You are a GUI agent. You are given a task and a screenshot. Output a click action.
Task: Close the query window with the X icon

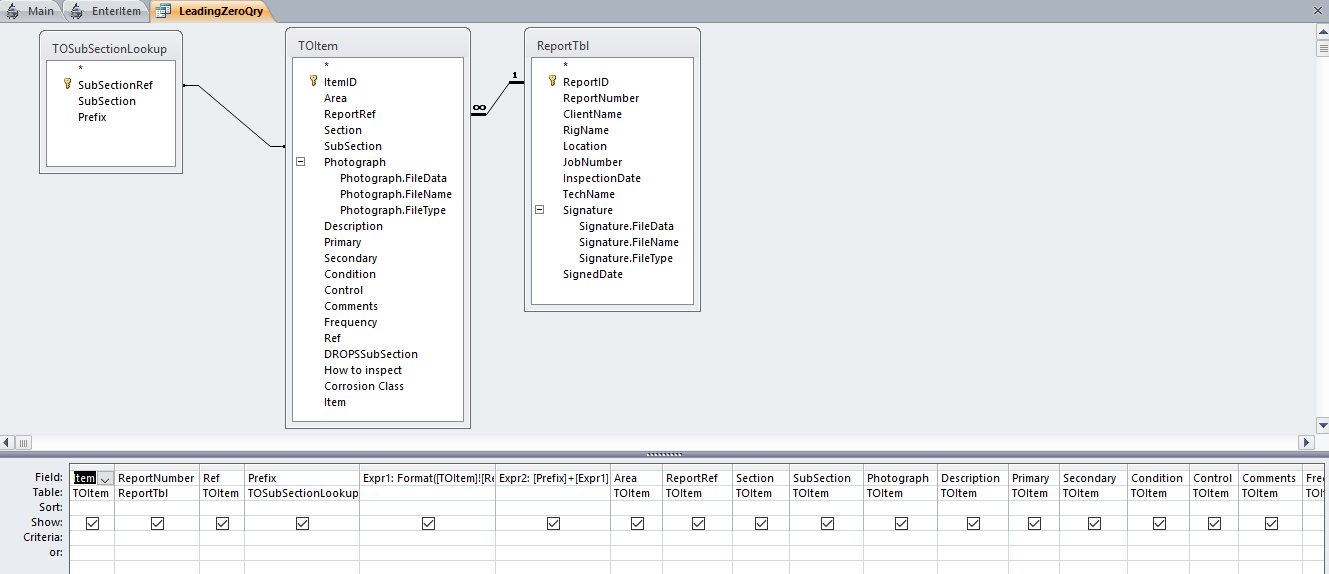1317,9
